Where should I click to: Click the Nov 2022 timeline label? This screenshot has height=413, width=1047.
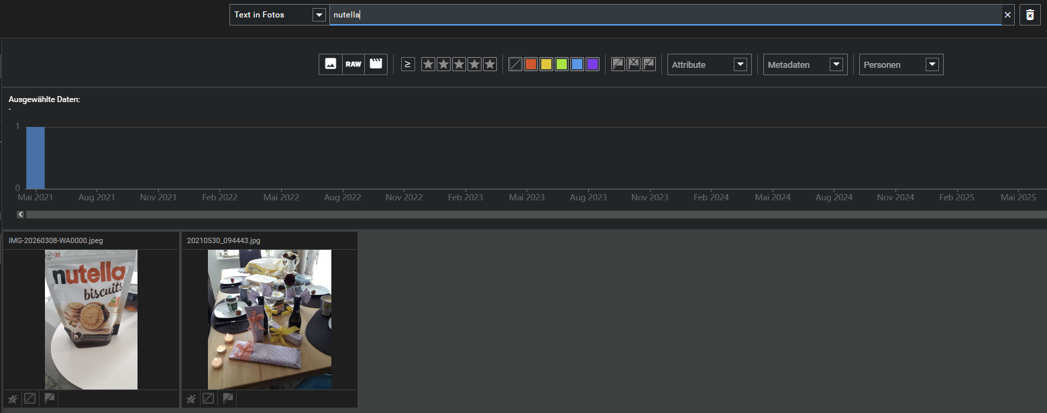404,197
